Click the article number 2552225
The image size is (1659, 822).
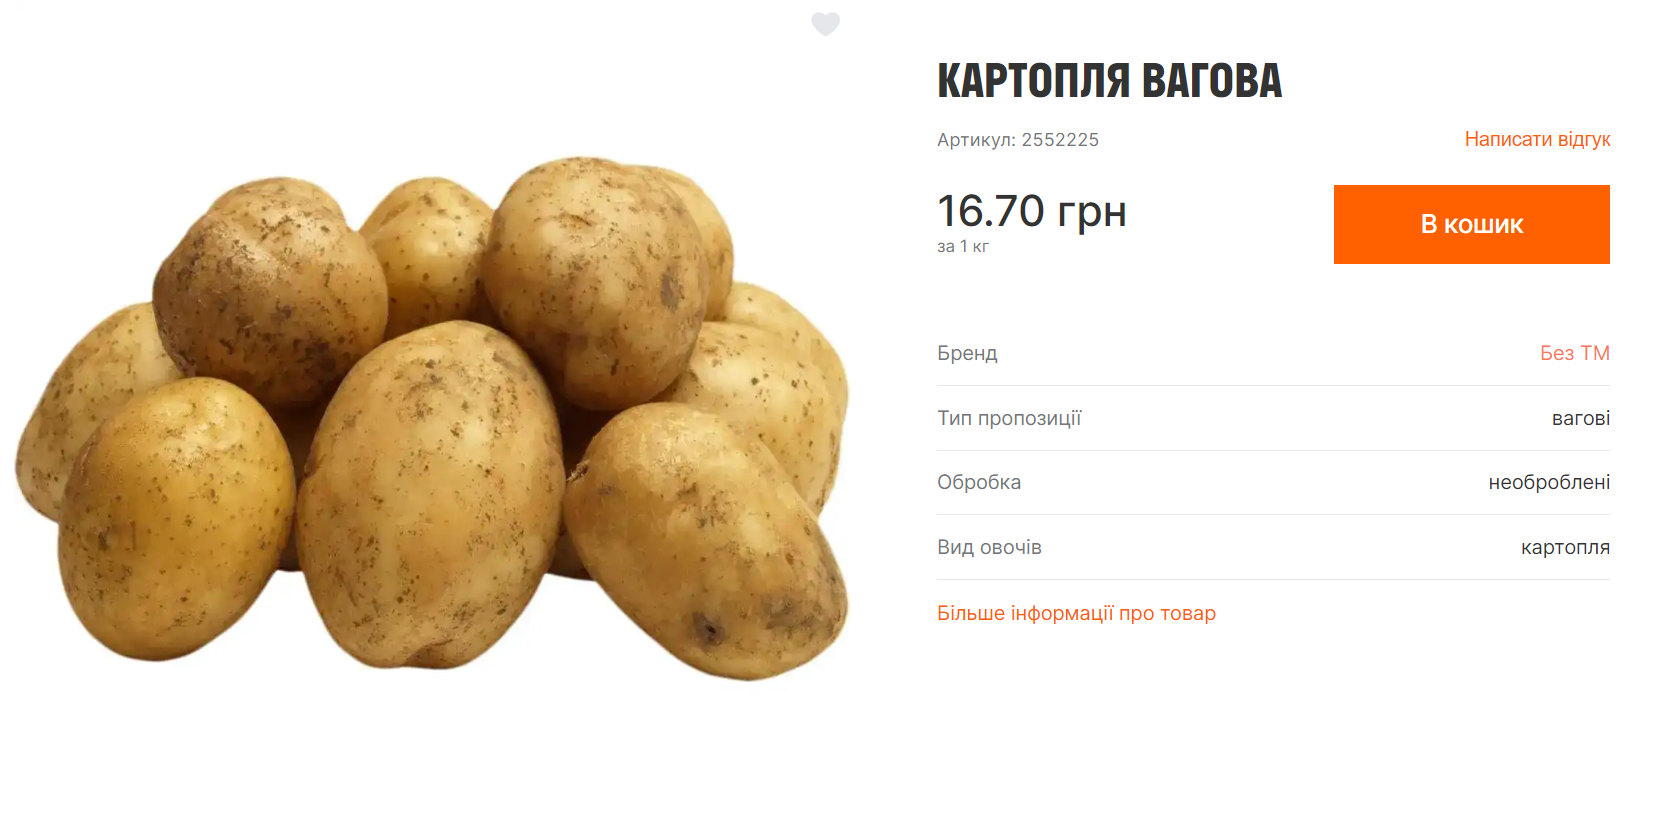[x=1060, y=140]
